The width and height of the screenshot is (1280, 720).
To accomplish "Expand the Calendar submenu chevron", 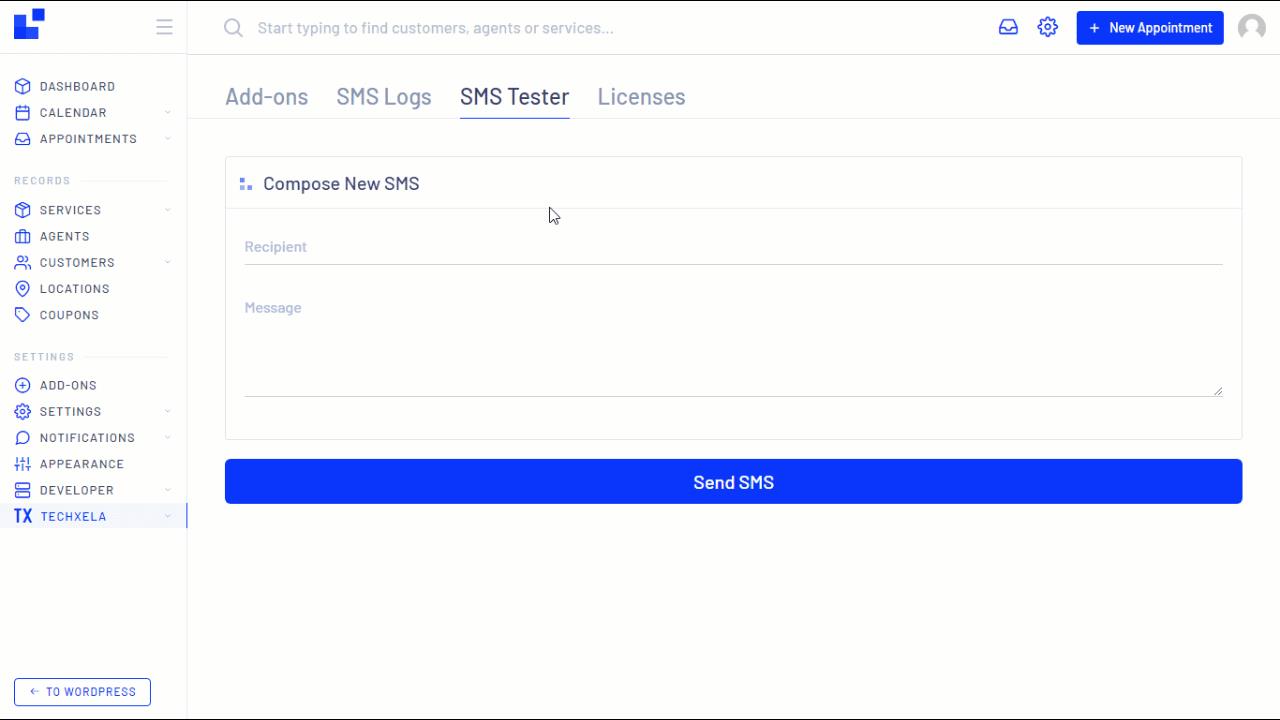I will click(x=167, y=112).
